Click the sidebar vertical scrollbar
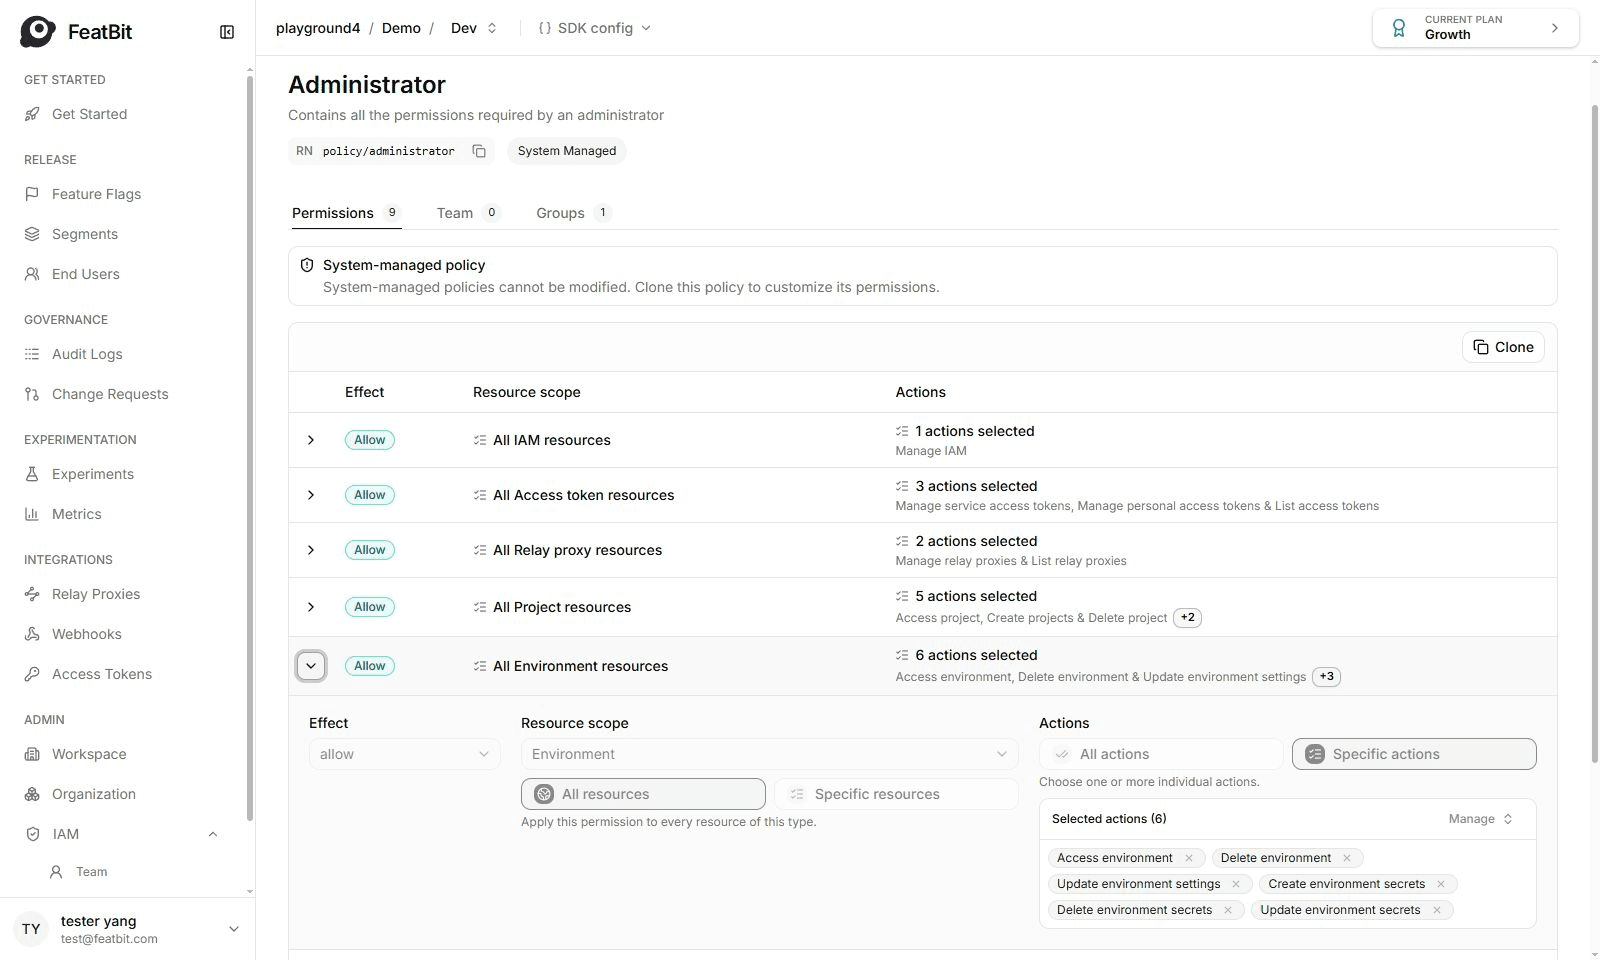The height and width of the screenshot is (960, 1600). pyautogui.click(x=250, y=446)
